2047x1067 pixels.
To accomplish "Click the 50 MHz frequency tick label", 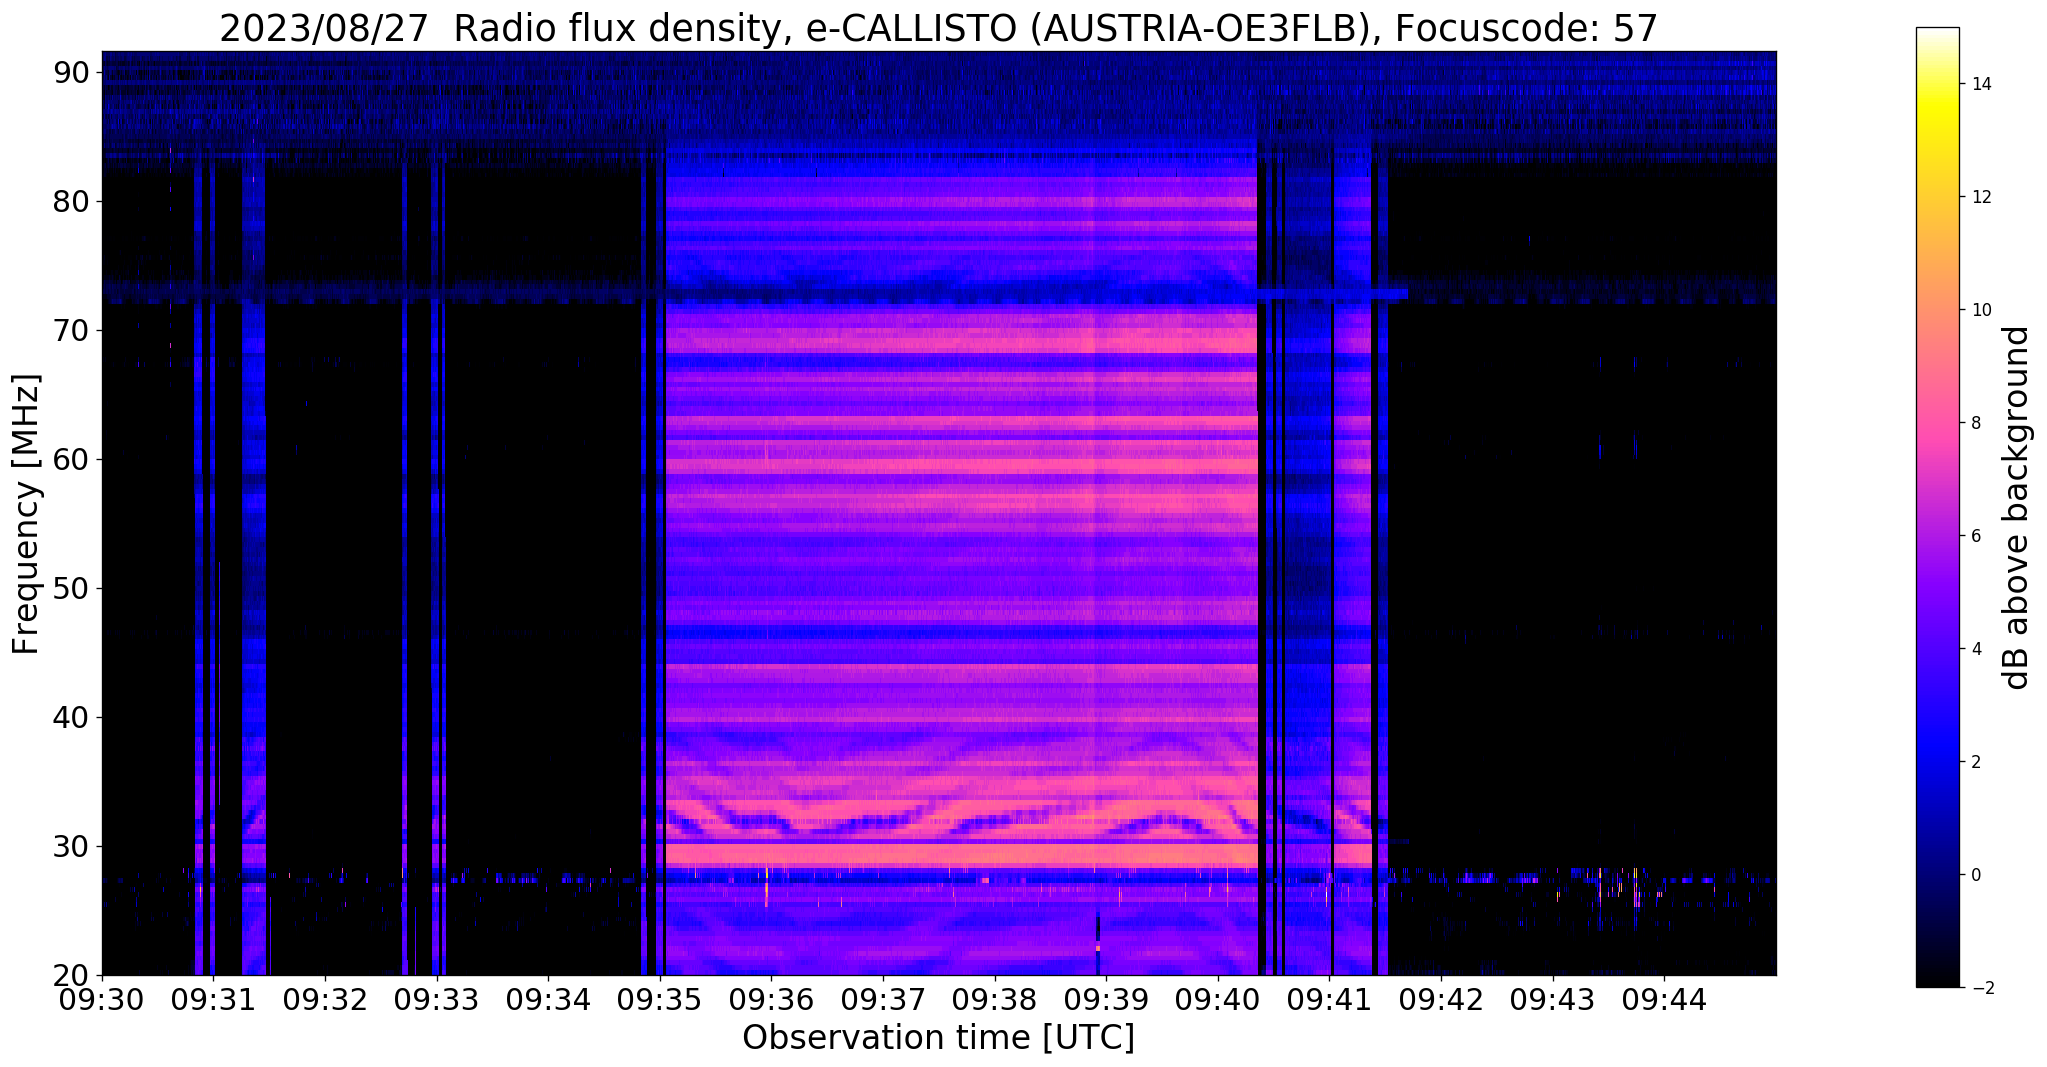I will [72, 589].
